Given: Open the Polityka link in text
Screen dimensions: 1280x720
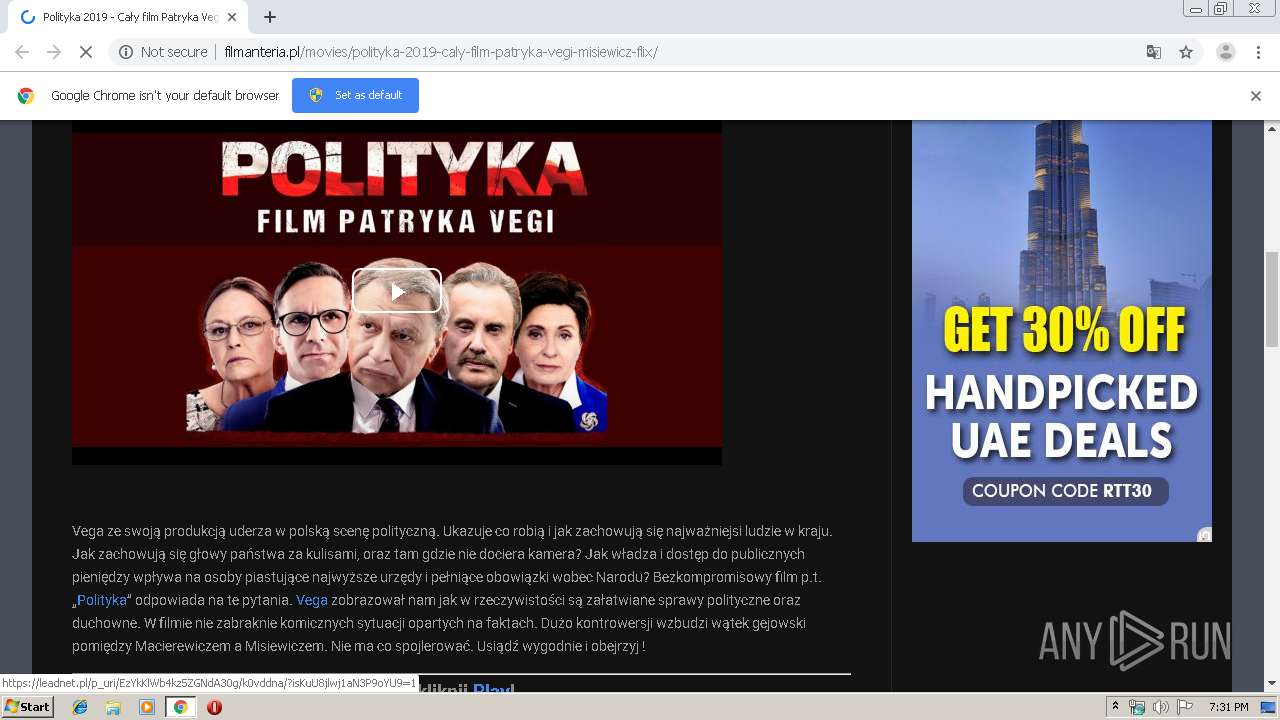Looking at the screenshot, I should pyautogui.click(x=102, y=600).
